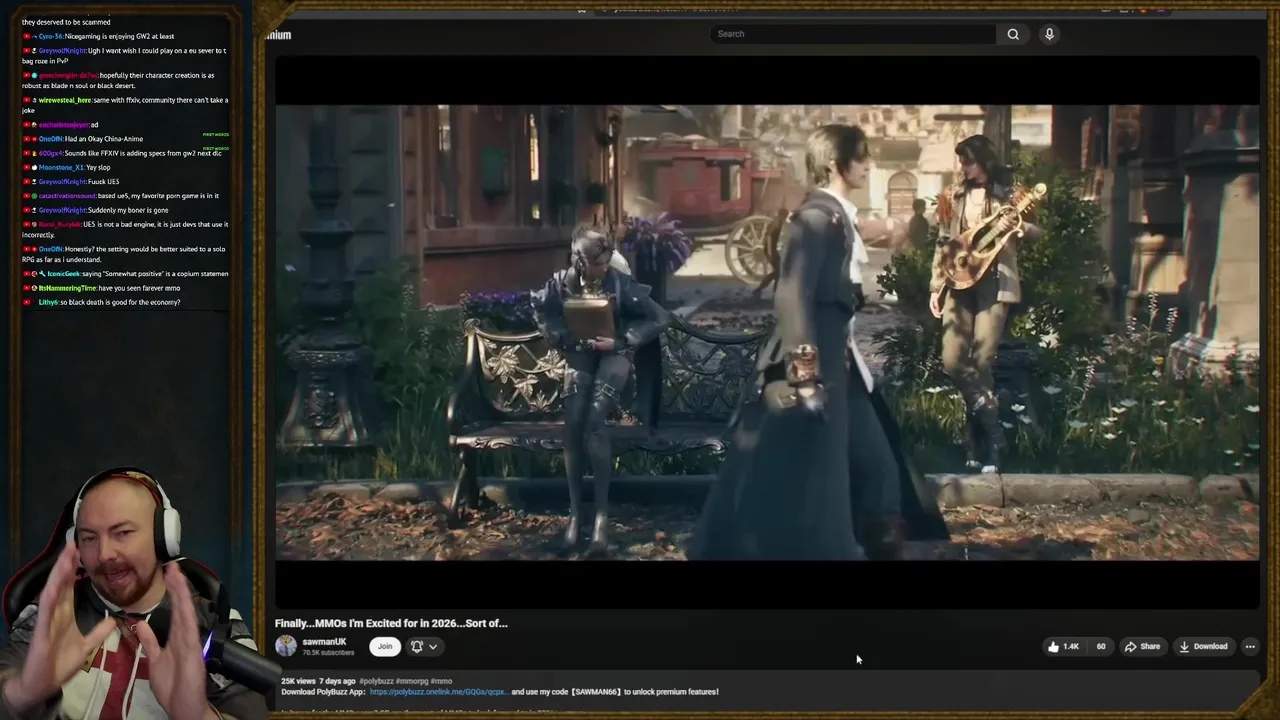The height and width of the screenshot is (720, 1280).
Task: Click chat message from ItsHammeringTime
Action: click(x=102, y=288)
